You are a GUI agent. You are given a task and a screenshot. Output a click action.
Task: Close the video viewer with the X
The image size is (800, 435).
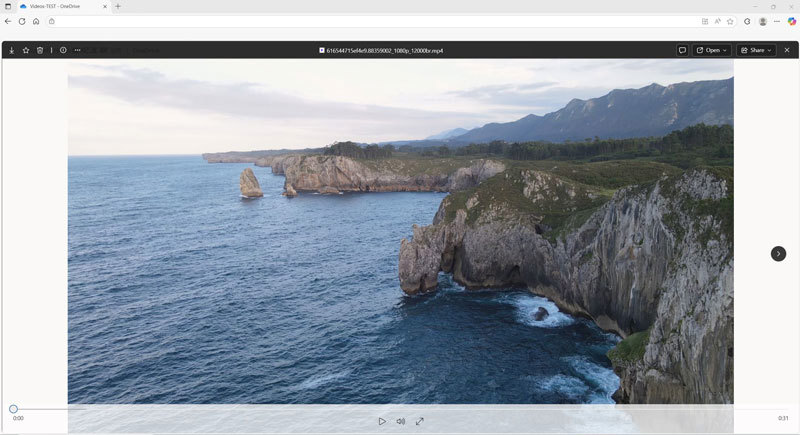[x=787, y=50]
